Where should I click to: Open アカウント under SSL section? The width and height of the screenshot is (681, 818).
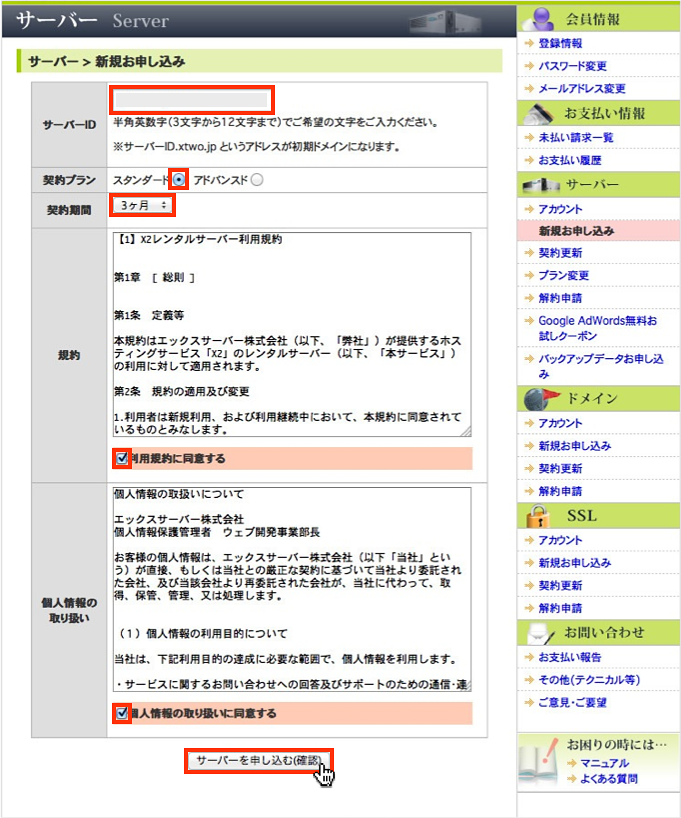pyautogui.click(x=560, y=540)
